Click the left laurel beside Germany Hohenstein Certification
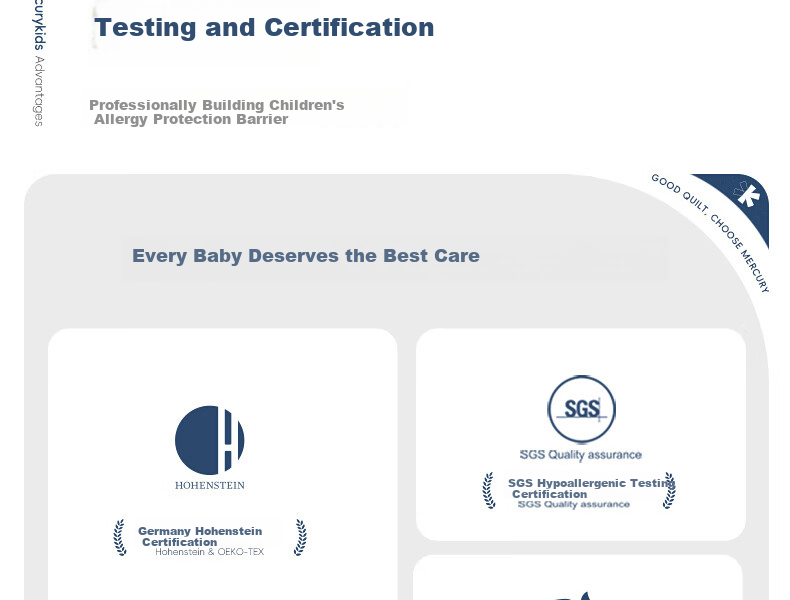 120,538
